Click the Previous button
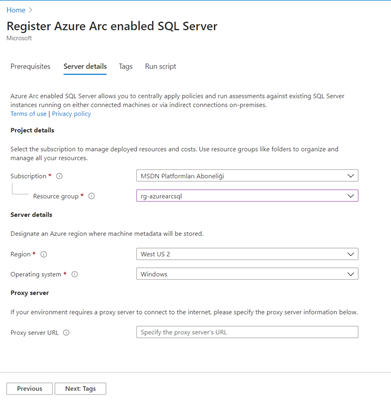The image size is (391, 402). 29,389
